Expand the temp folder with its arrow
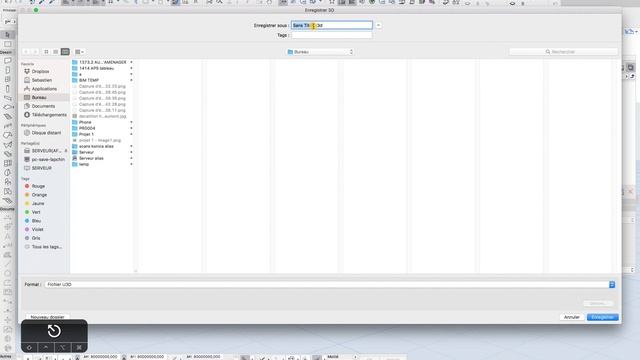Screen dimensions: 640x360 (131, 164)
